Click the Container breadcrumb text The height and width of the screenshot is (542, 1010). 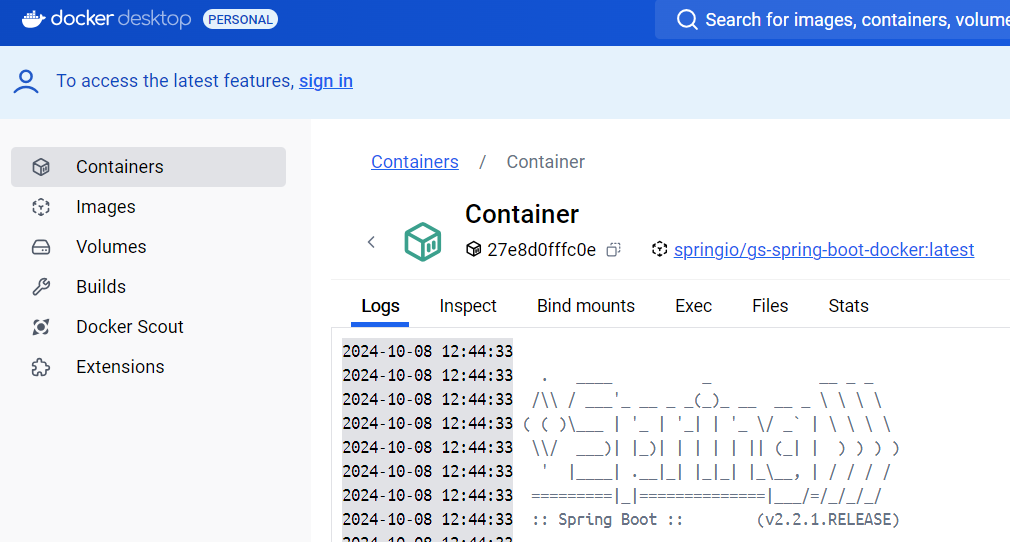click(546, 162)
